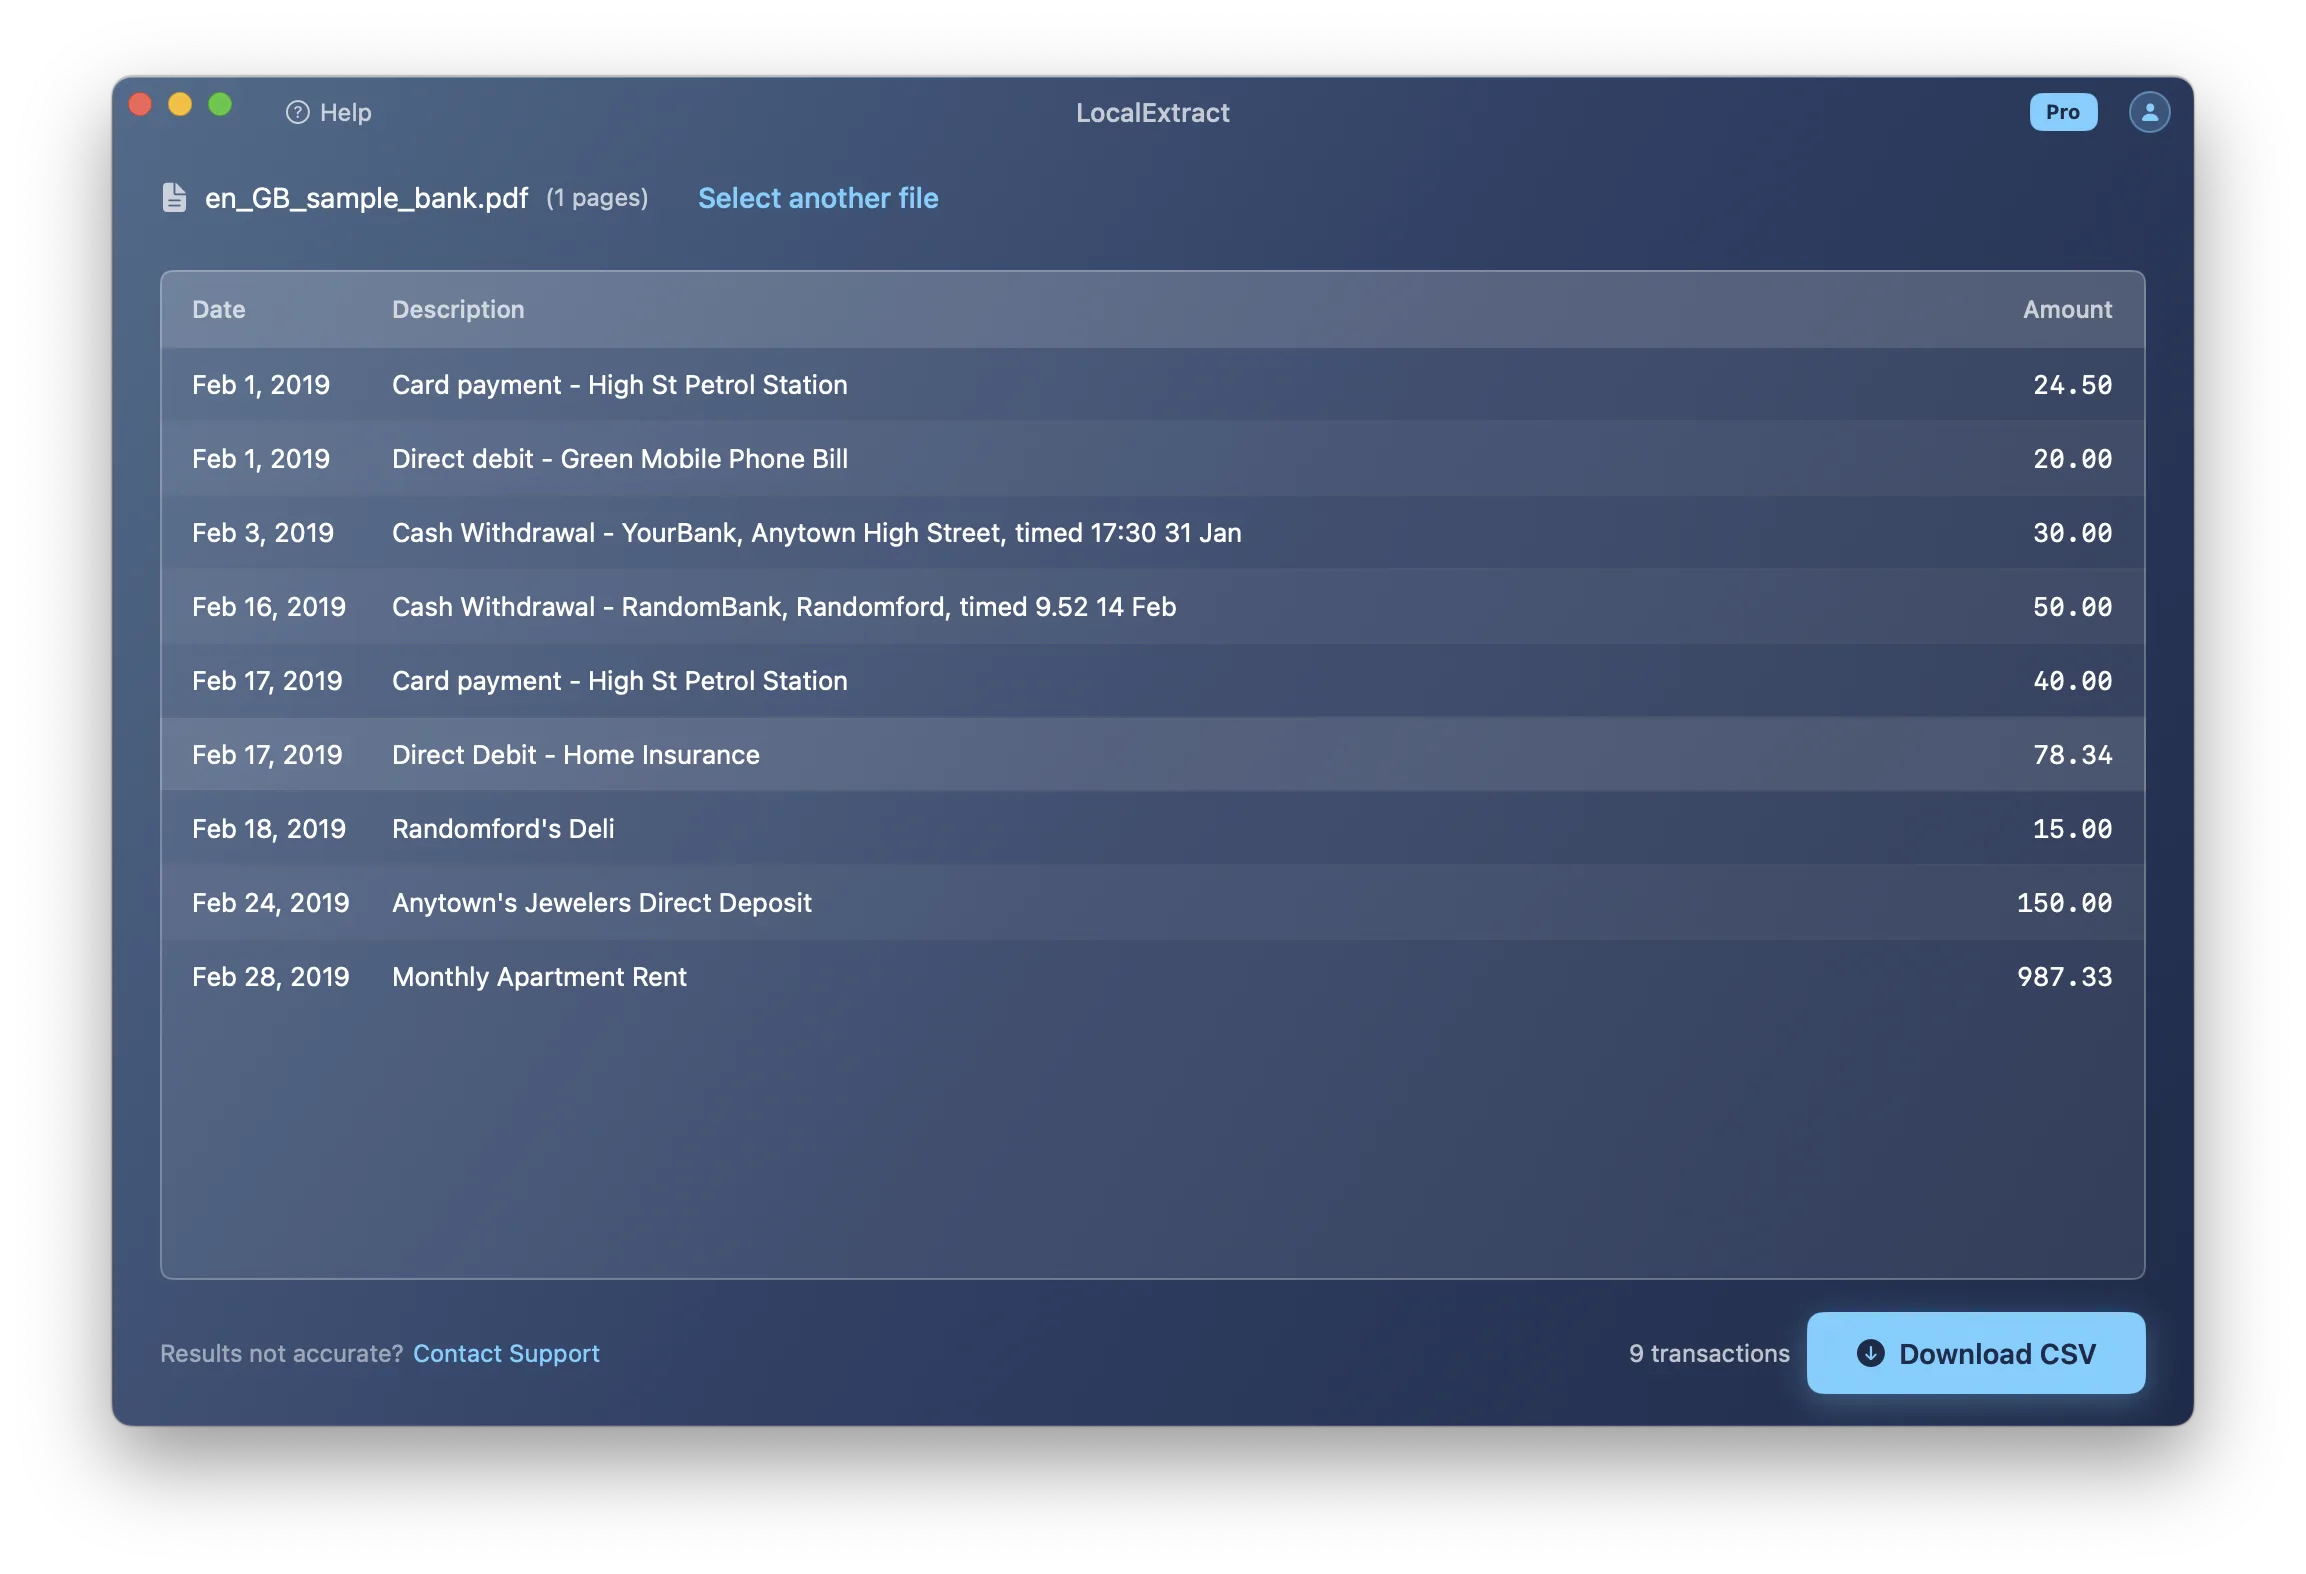Click the Help question mark icon

click(297, 112)
